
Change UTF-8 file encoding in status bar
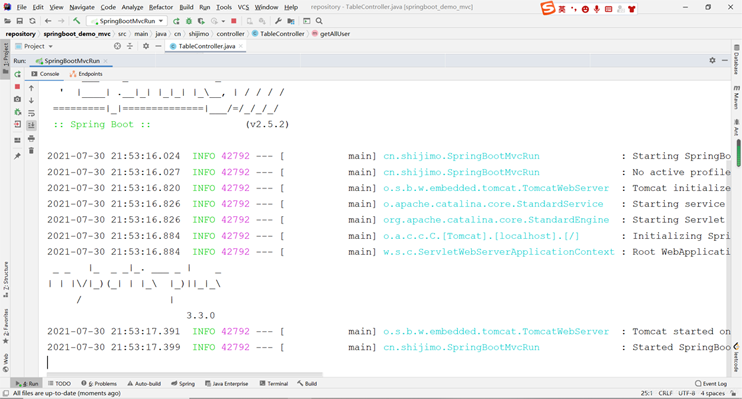687,393
